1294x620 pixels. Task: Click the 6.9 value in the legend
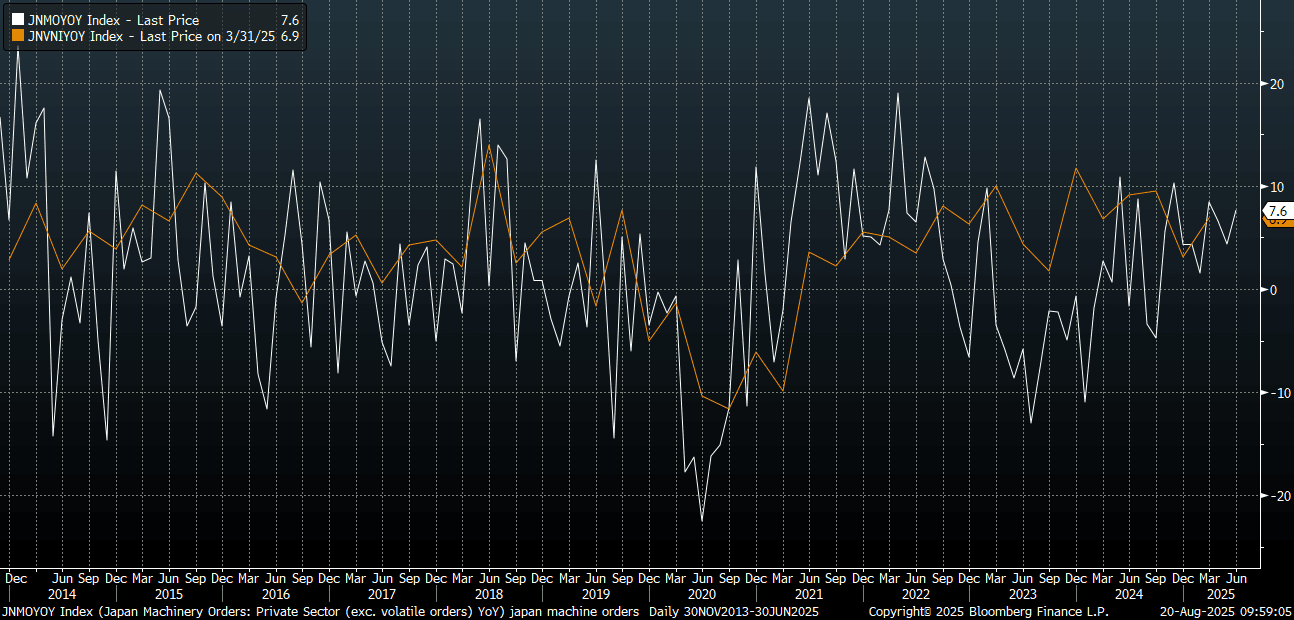(x=290, y=36)
